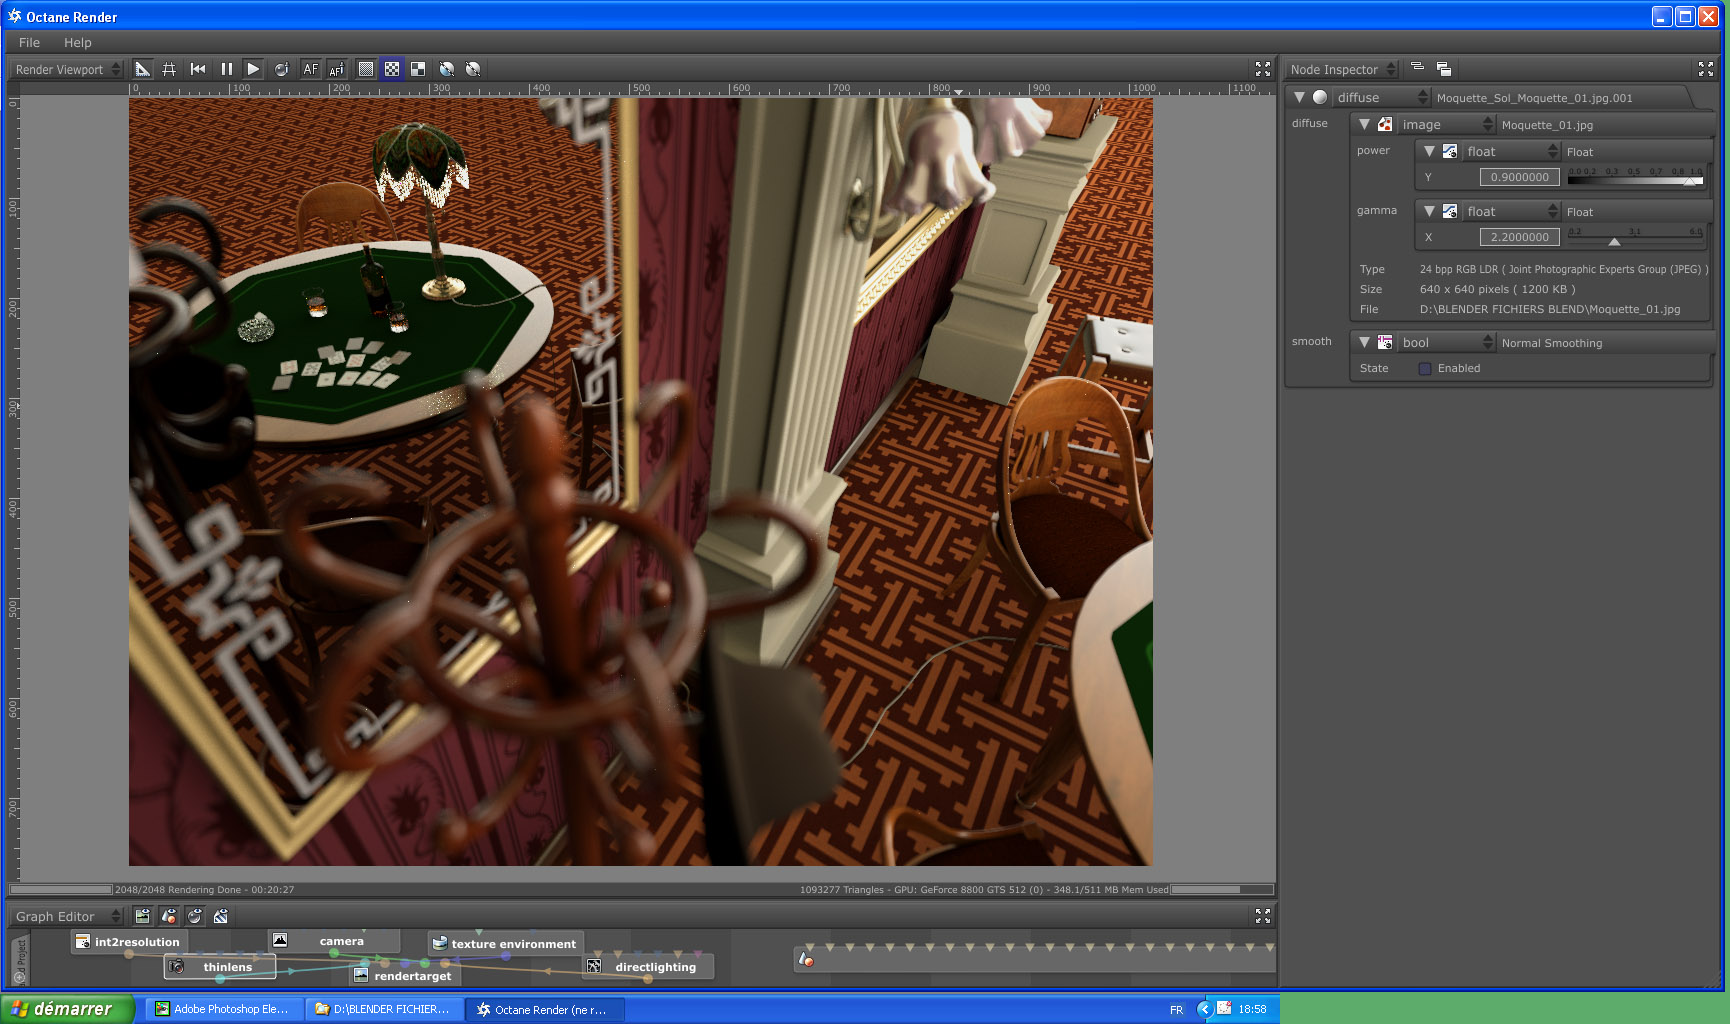The width and height of the screenshot is (1730, 1024).
Task: Open the bool type dropdown
Action: tap(1446, 342)
